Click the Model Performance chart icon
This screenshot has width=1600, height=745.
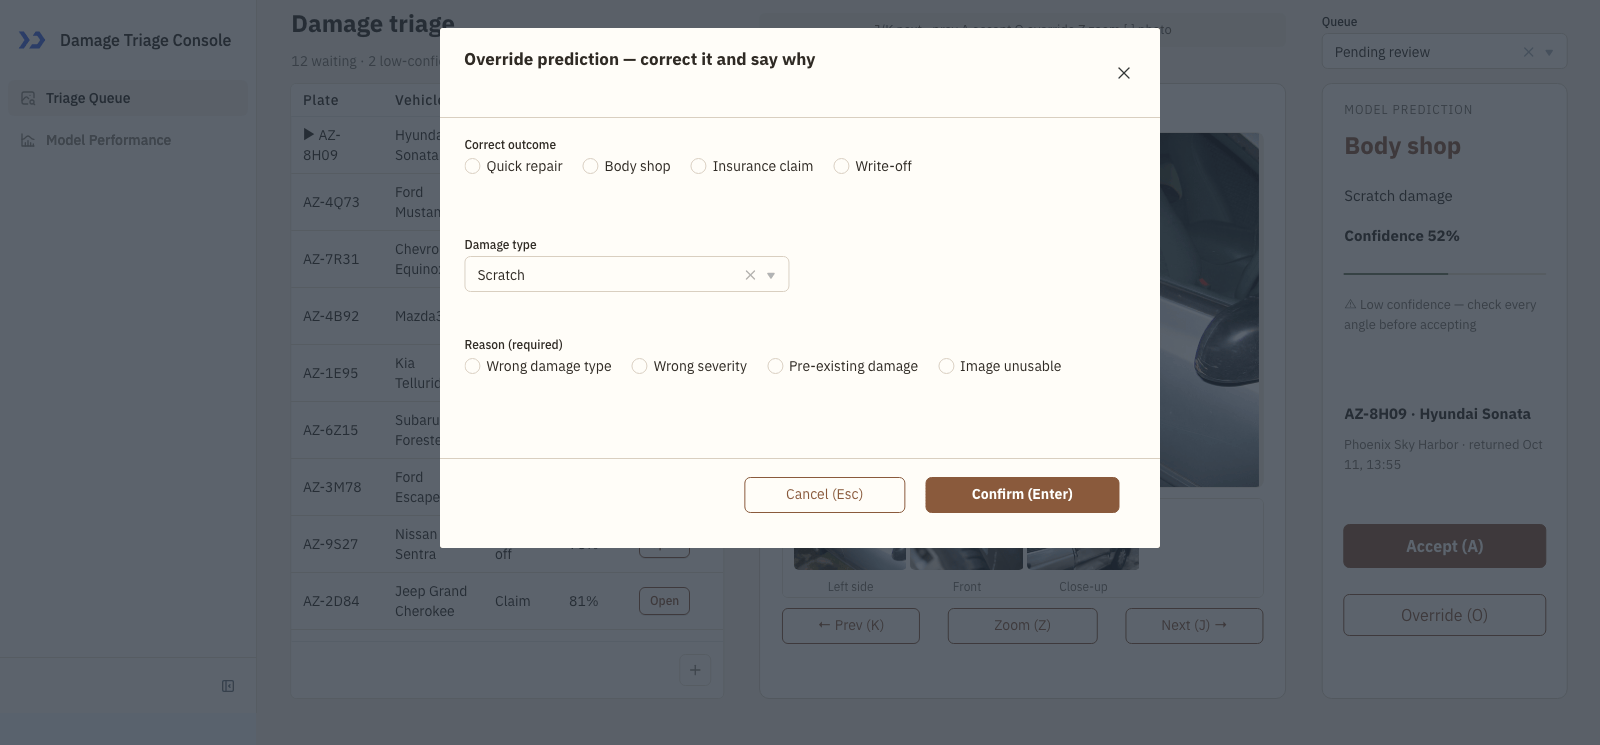tap(28, 140)
